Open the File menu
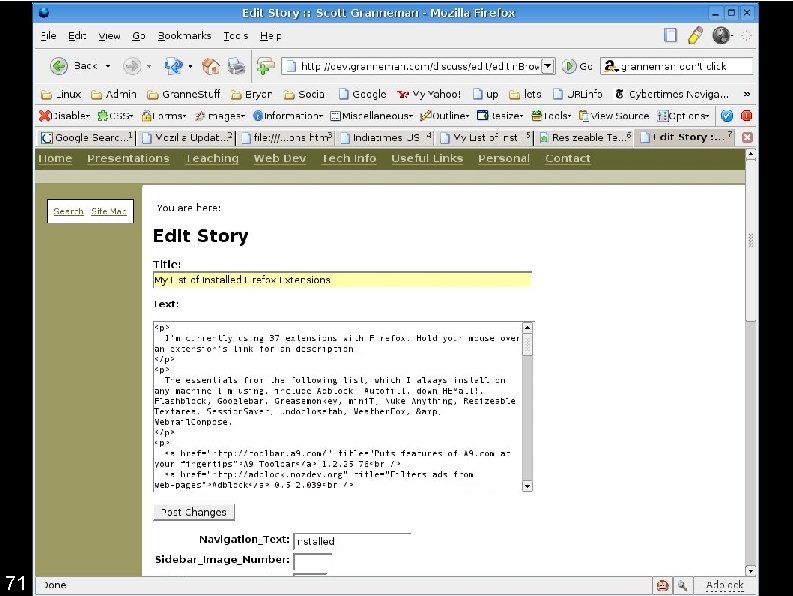The image size is (793, 596). click(48, 35)
